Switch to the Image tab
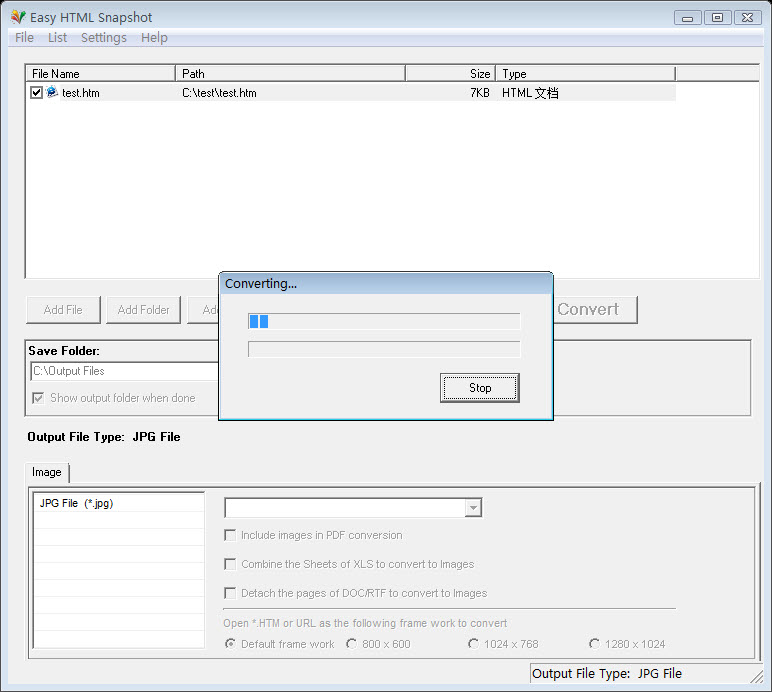 pos(47,472)
